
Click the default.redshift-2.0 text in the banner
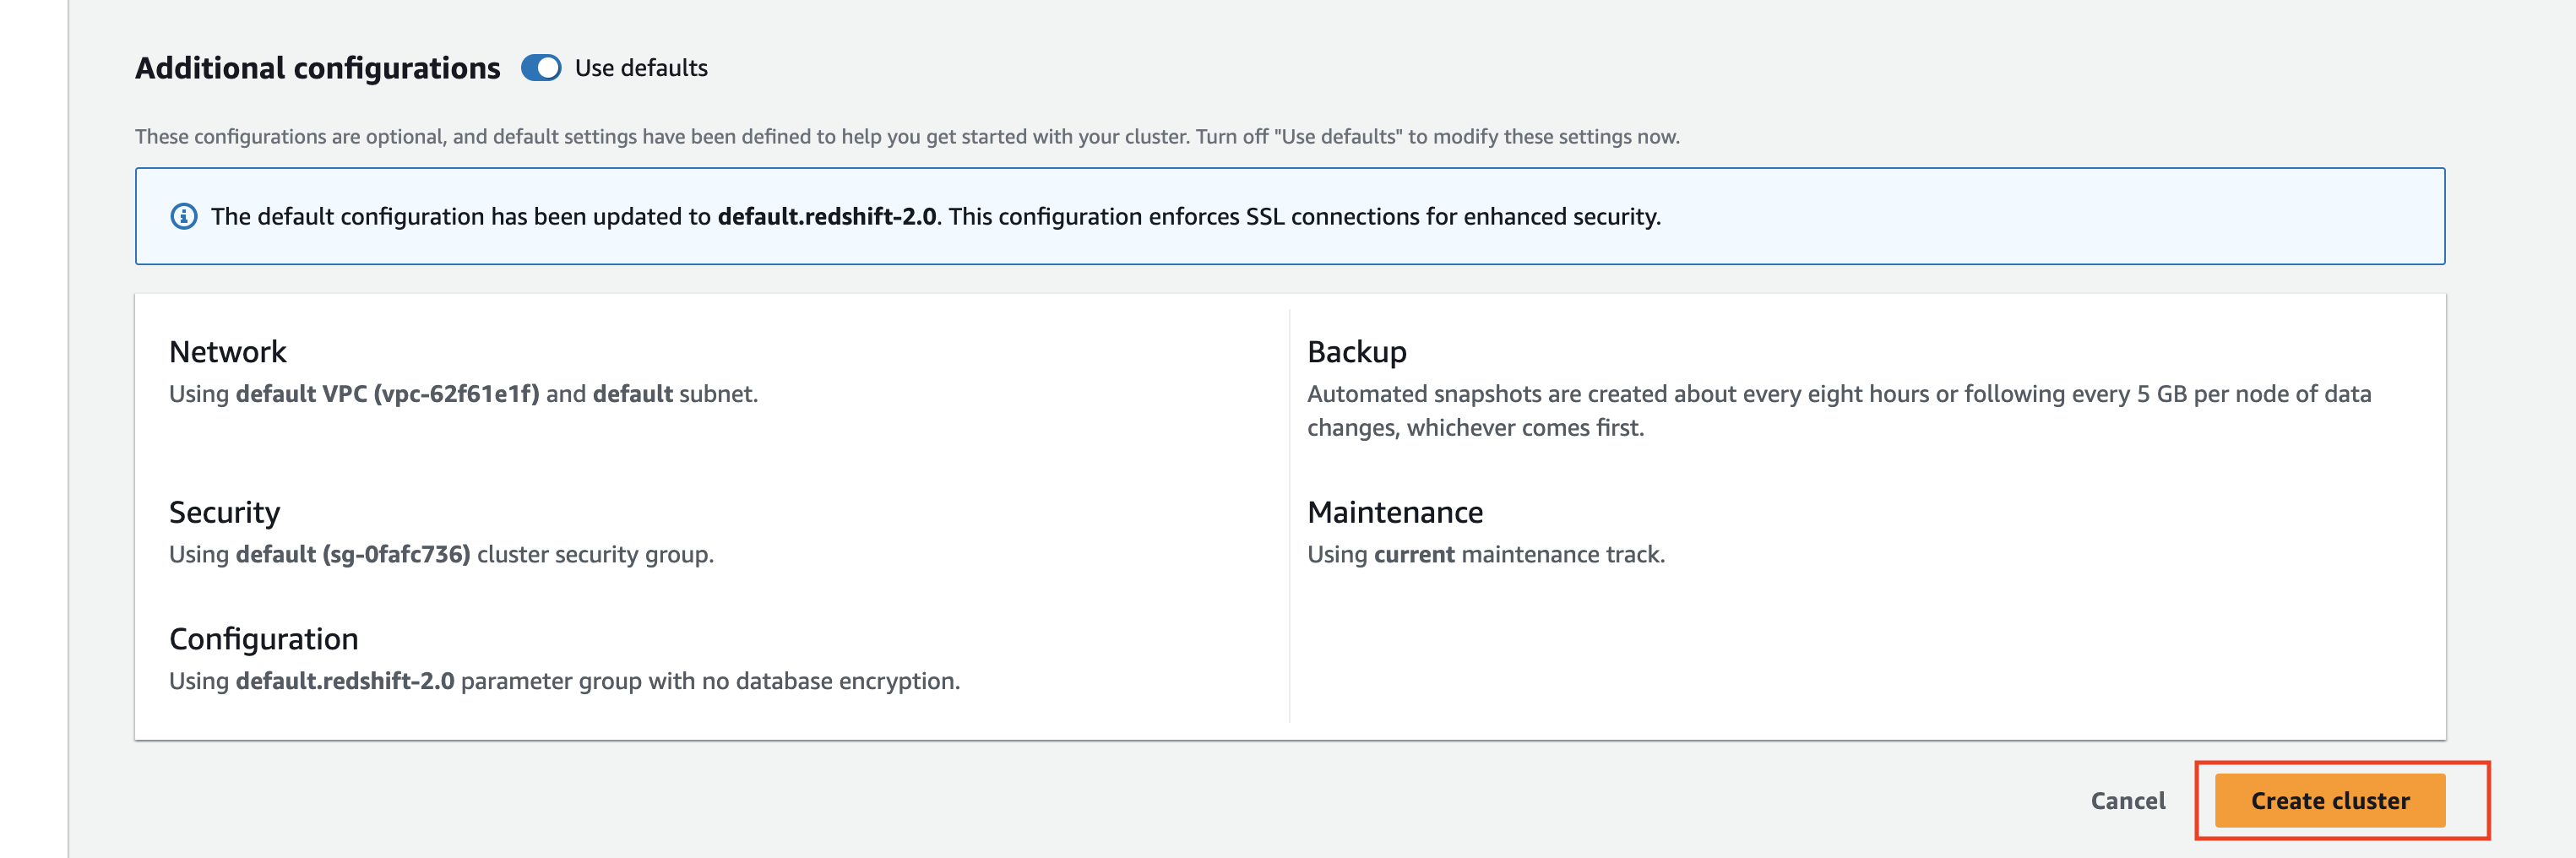pyautogui.click(x=827, y=216)
